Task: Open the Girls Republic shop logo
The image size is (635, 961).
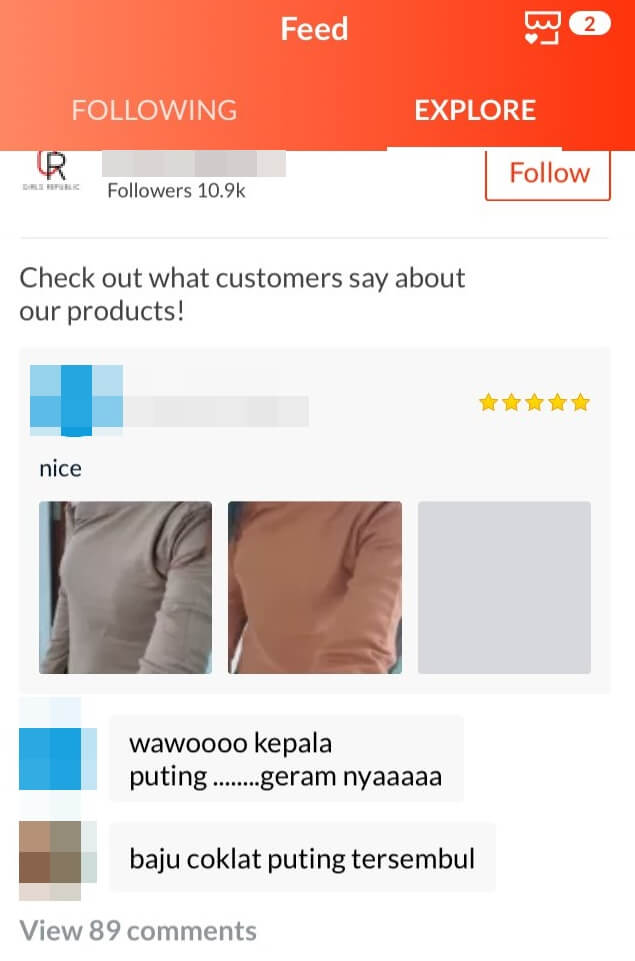Action: (x=51, y=171)
